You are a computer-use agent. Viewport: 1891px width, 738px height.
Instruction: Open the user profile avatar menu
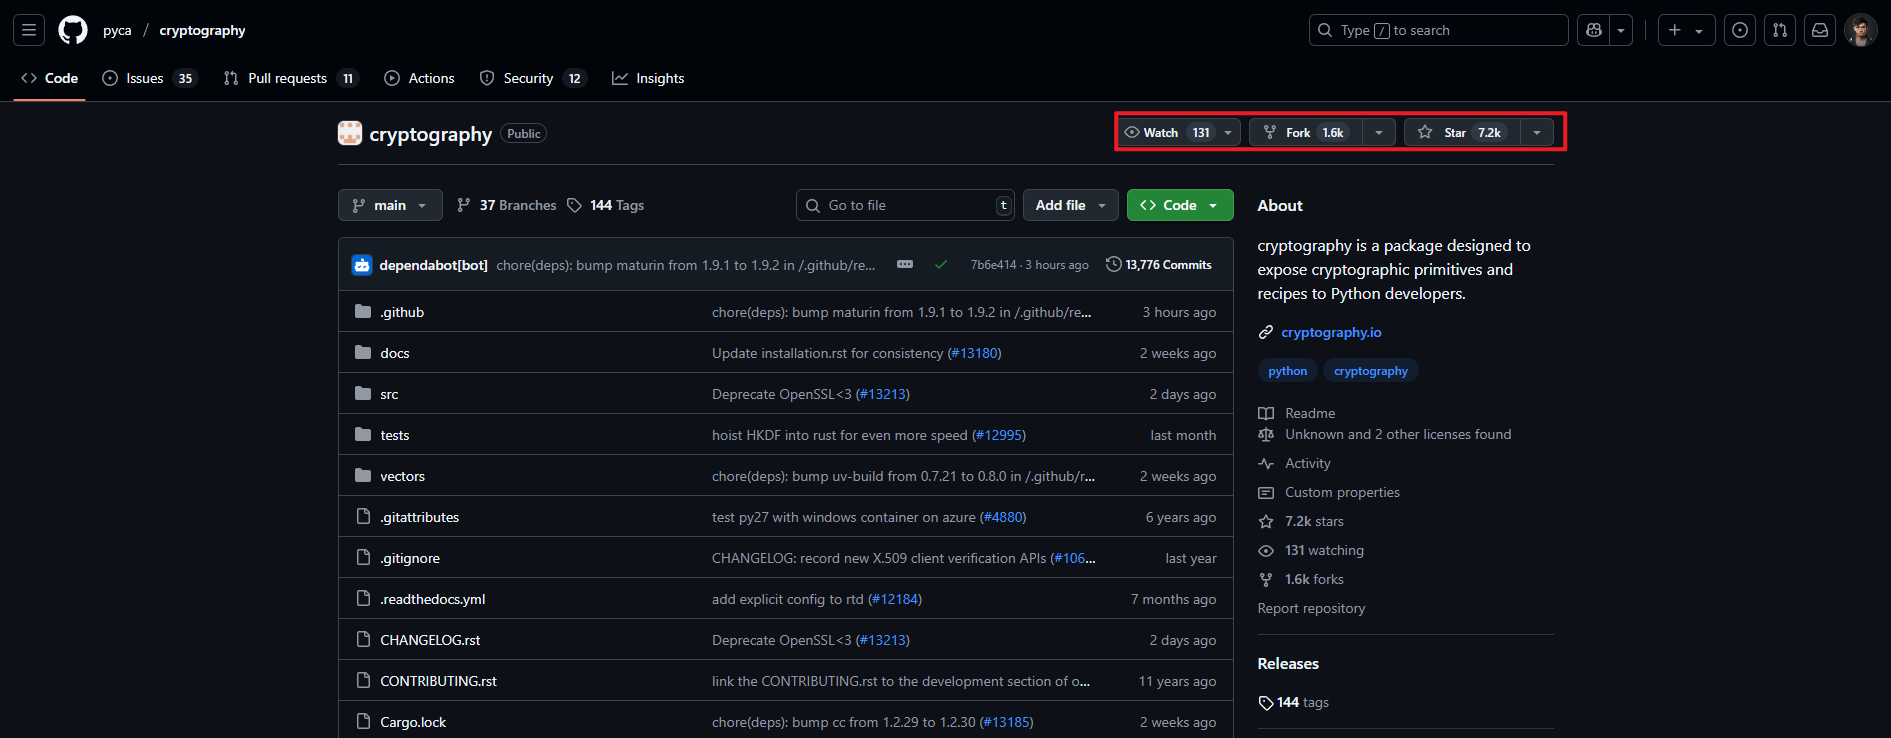[x=1860, y=30]
